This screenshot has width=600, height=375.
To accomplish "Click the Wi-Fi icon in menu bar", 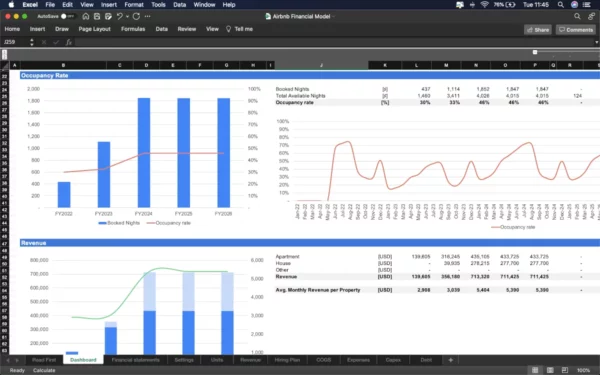I will tap(484, 5).
